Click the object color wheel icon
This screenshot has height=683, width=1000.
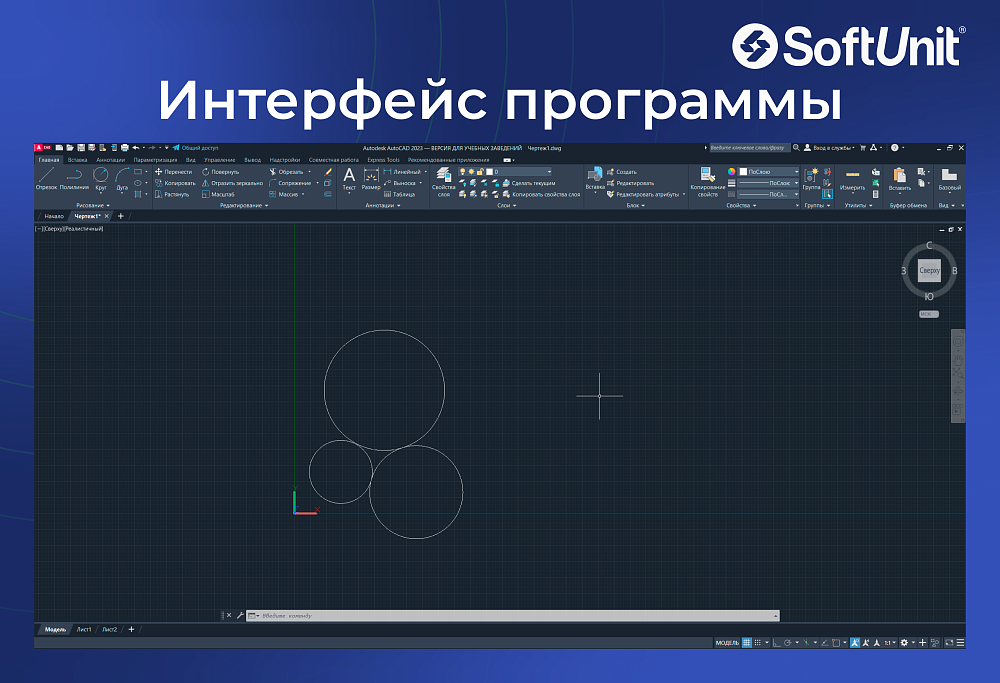point(732,172)
